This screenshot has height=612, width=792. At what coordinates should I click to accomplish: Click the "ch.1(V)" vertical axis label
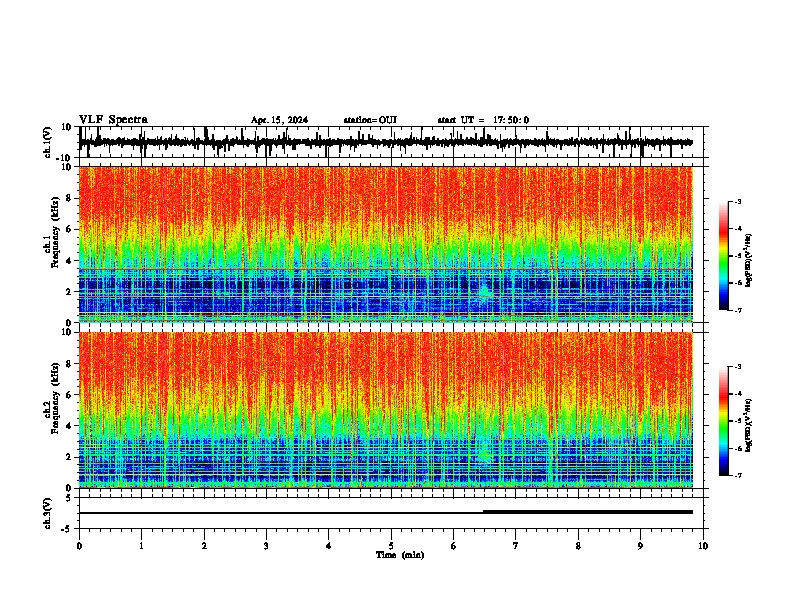pyautogui.click(x=48, y=142)
